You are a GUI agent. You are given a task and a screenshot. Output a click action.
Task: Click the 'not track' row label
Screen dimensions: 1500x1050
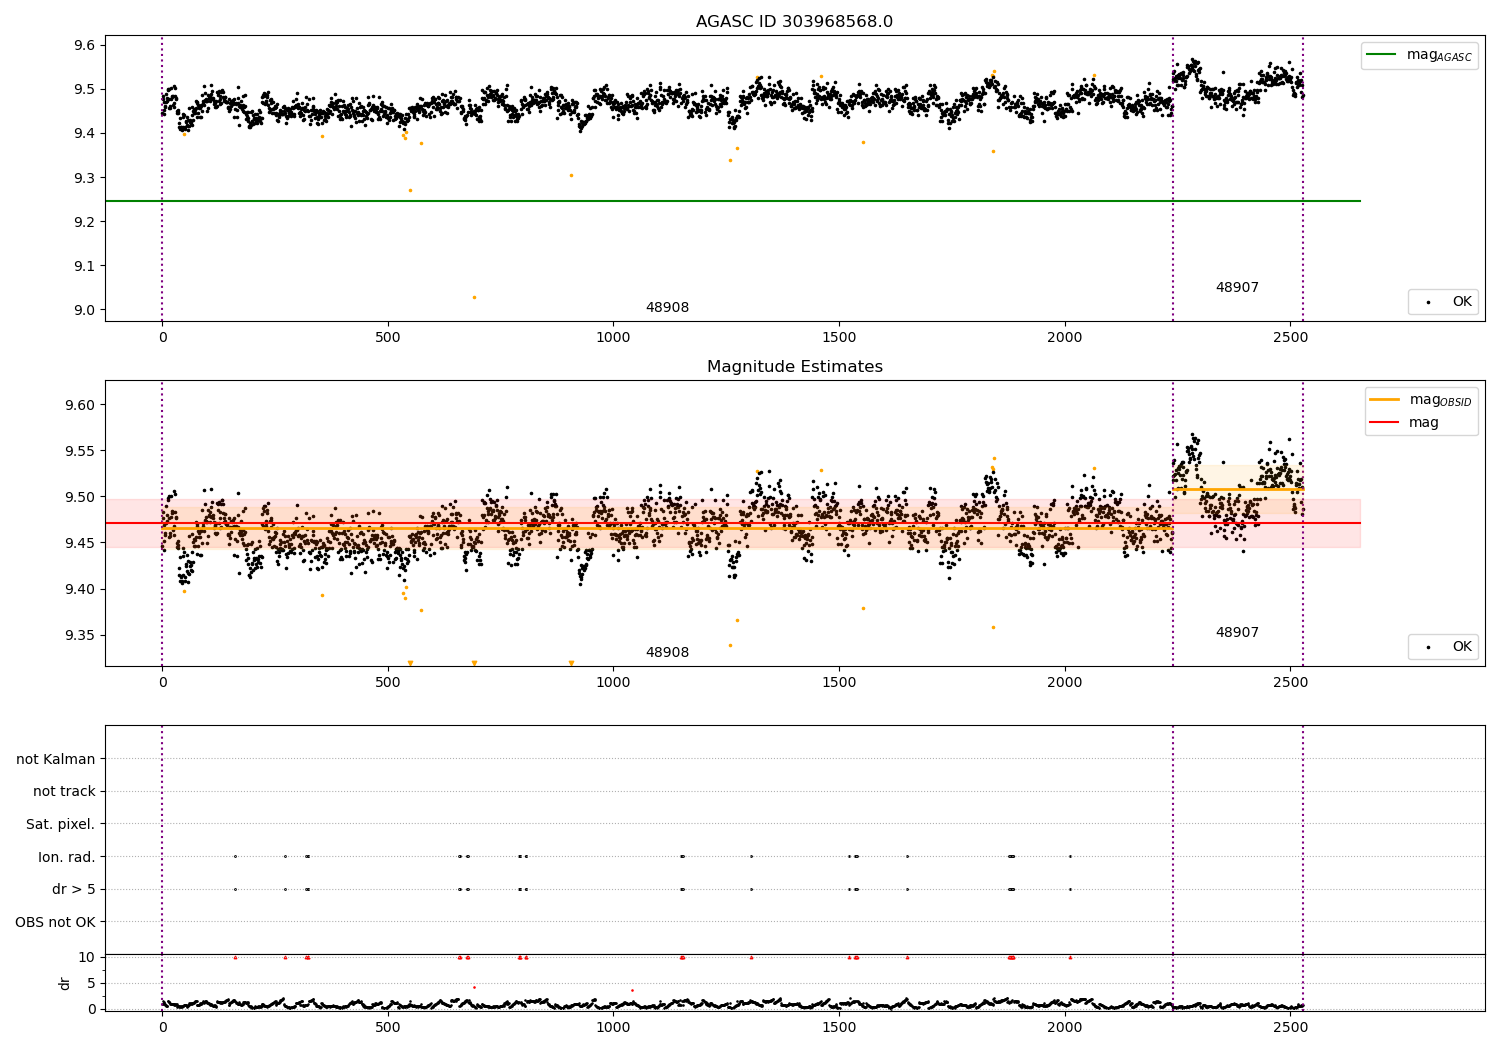click(x=64, y=791)
